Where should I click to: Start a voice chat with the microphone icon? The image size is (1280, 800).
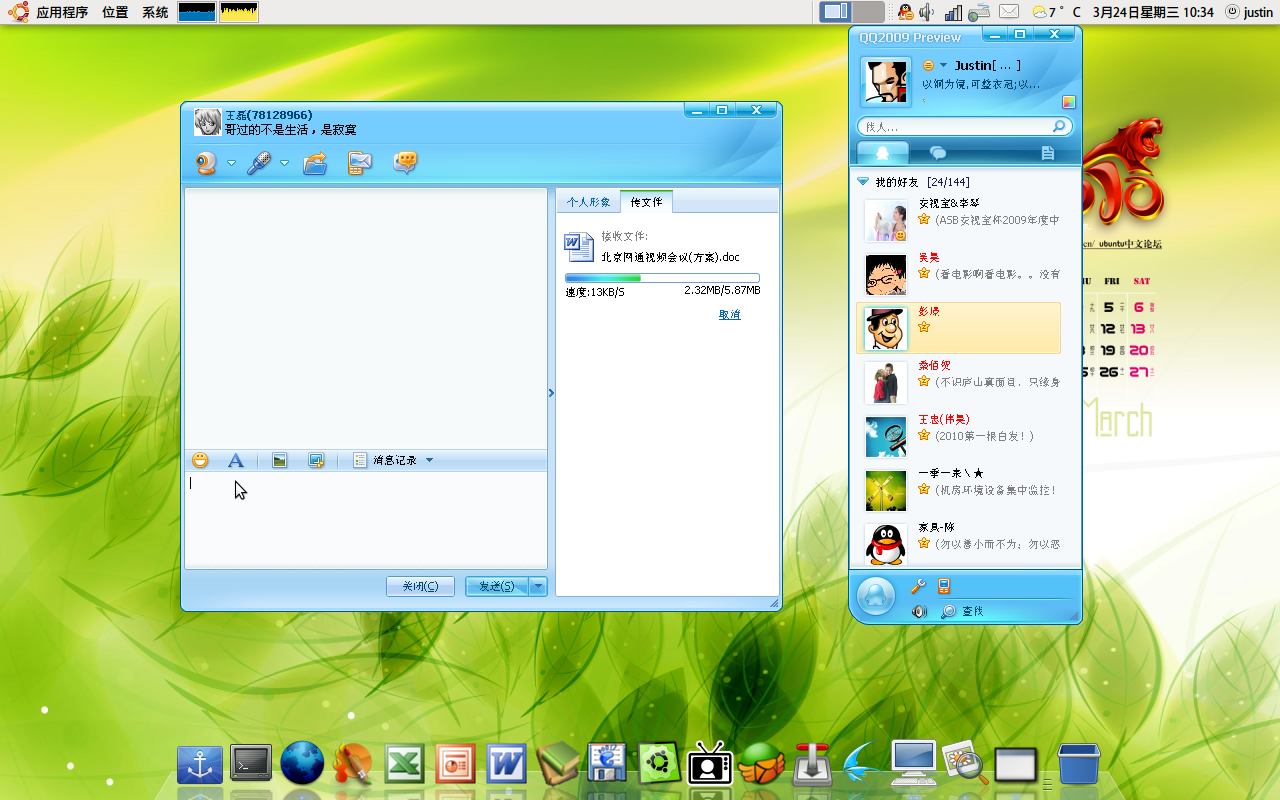pyautogui.click(x=259, y=163)
